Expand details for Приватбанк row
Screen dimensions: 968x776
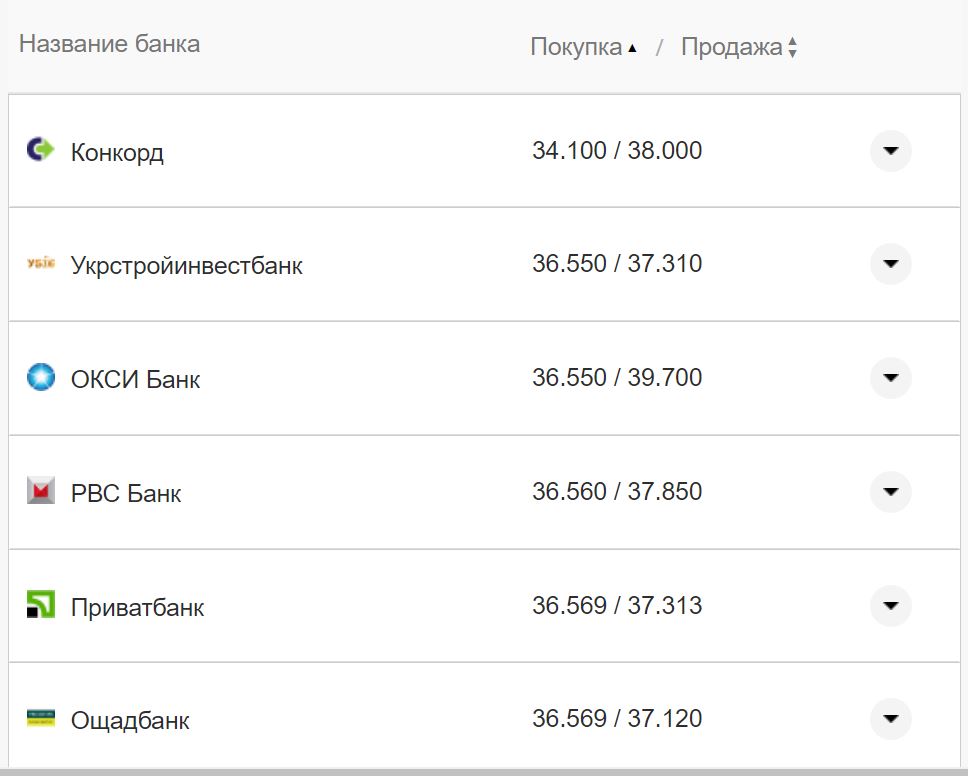[x=889, y=606]
